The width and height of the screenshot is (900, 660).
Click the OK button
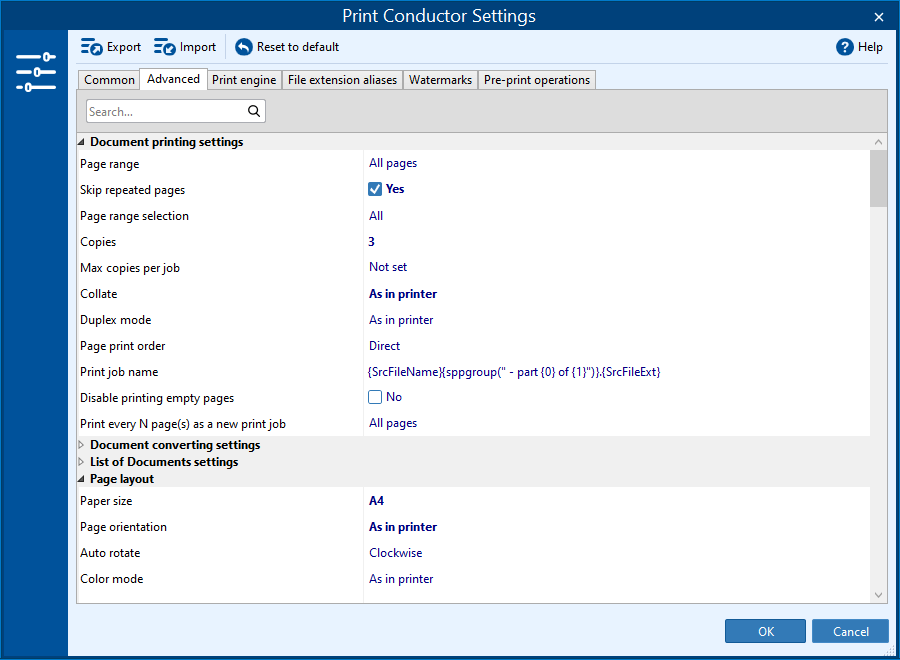(765, 631)
